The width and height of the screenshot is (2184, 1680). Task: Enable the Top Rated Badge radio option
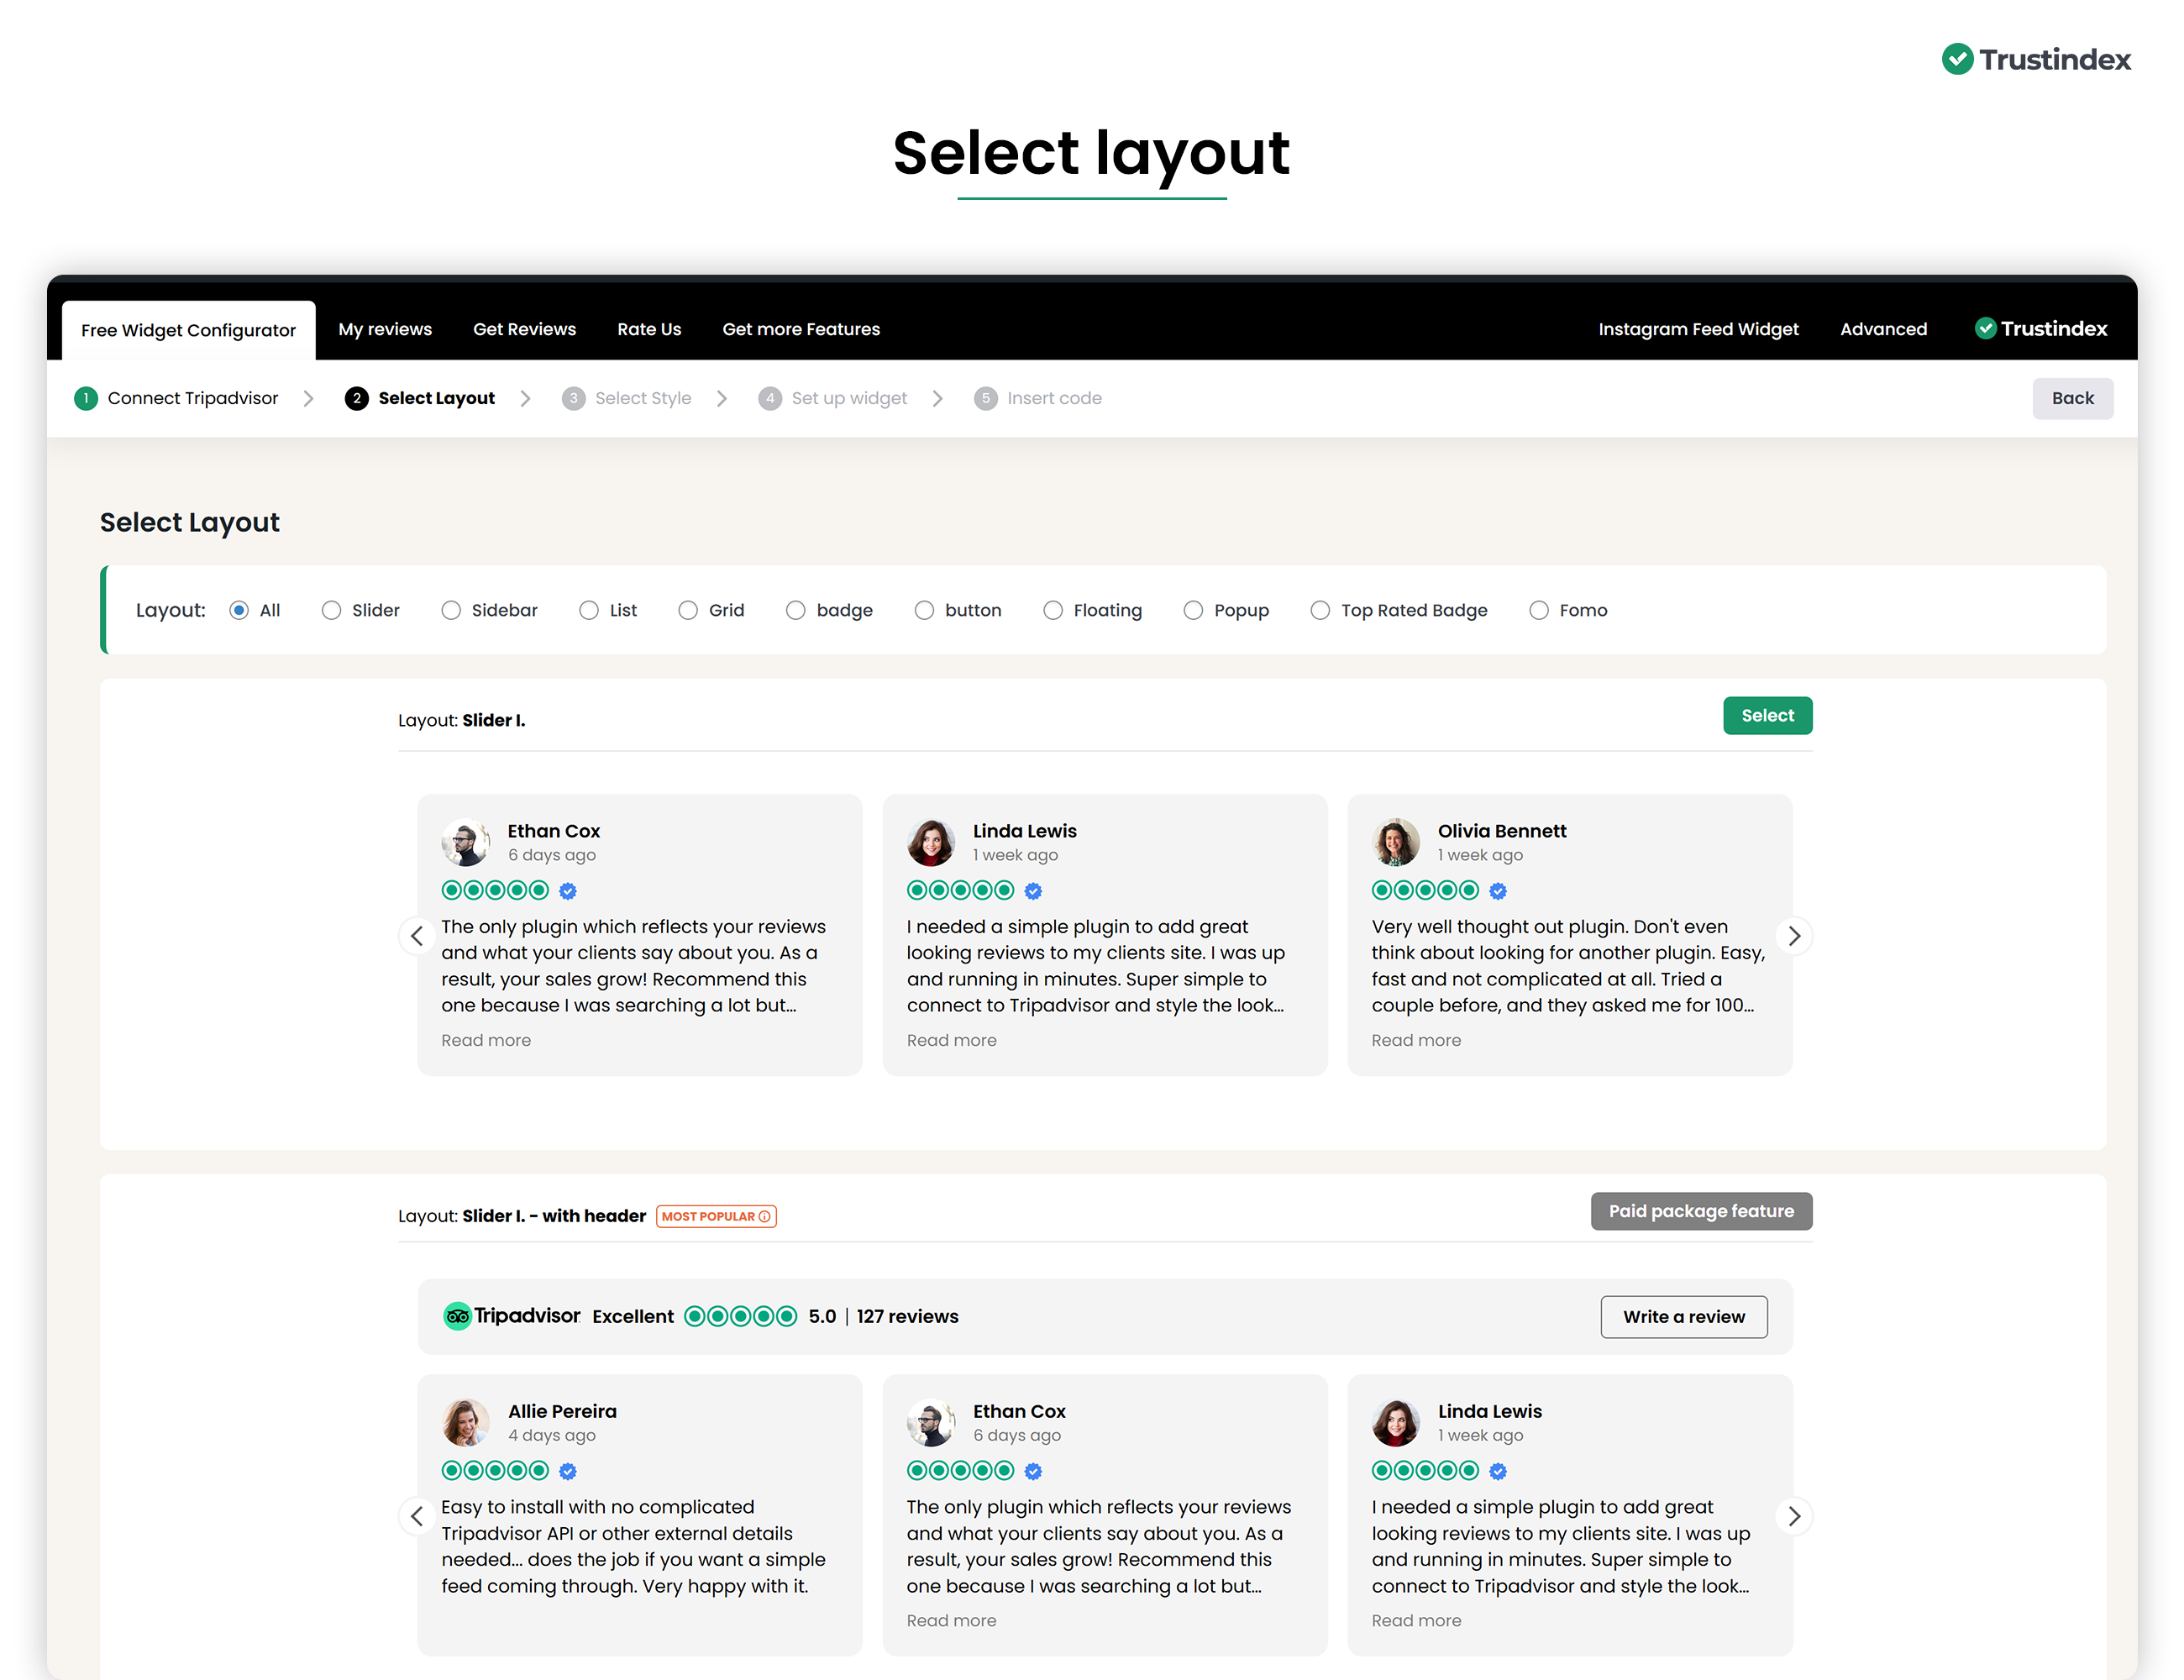(x=1320, y=610)
